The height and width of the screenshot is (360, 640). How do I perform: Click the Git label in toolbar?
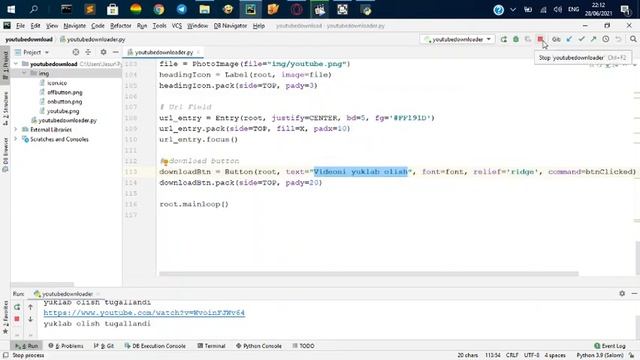pyautogui.click(x=556, y=39)
